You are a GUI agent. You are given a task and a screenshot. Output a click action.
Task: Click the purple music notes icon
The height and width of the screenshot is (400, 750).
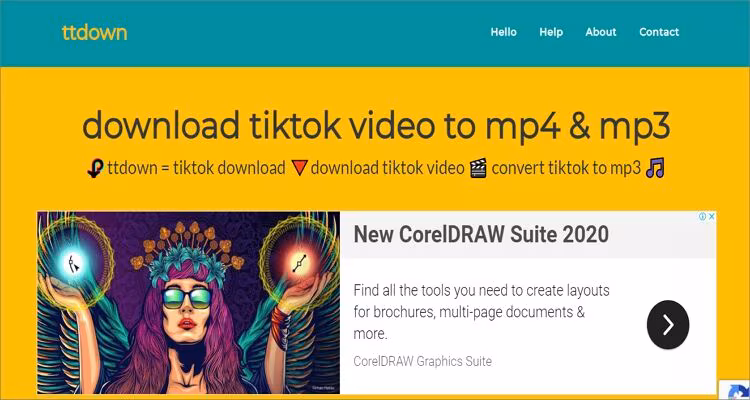[655, 168]
